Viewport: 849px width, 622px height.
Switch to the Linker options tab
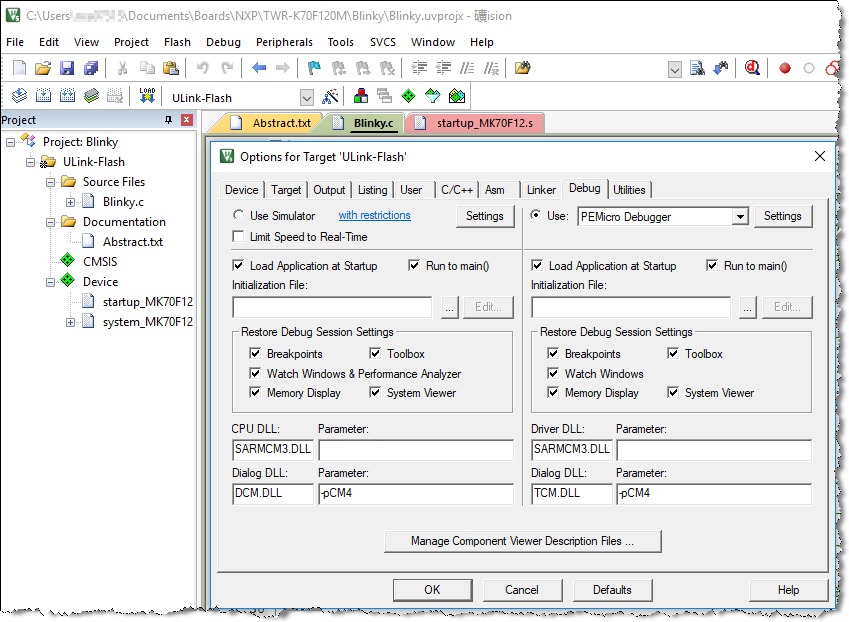point(541,190)
